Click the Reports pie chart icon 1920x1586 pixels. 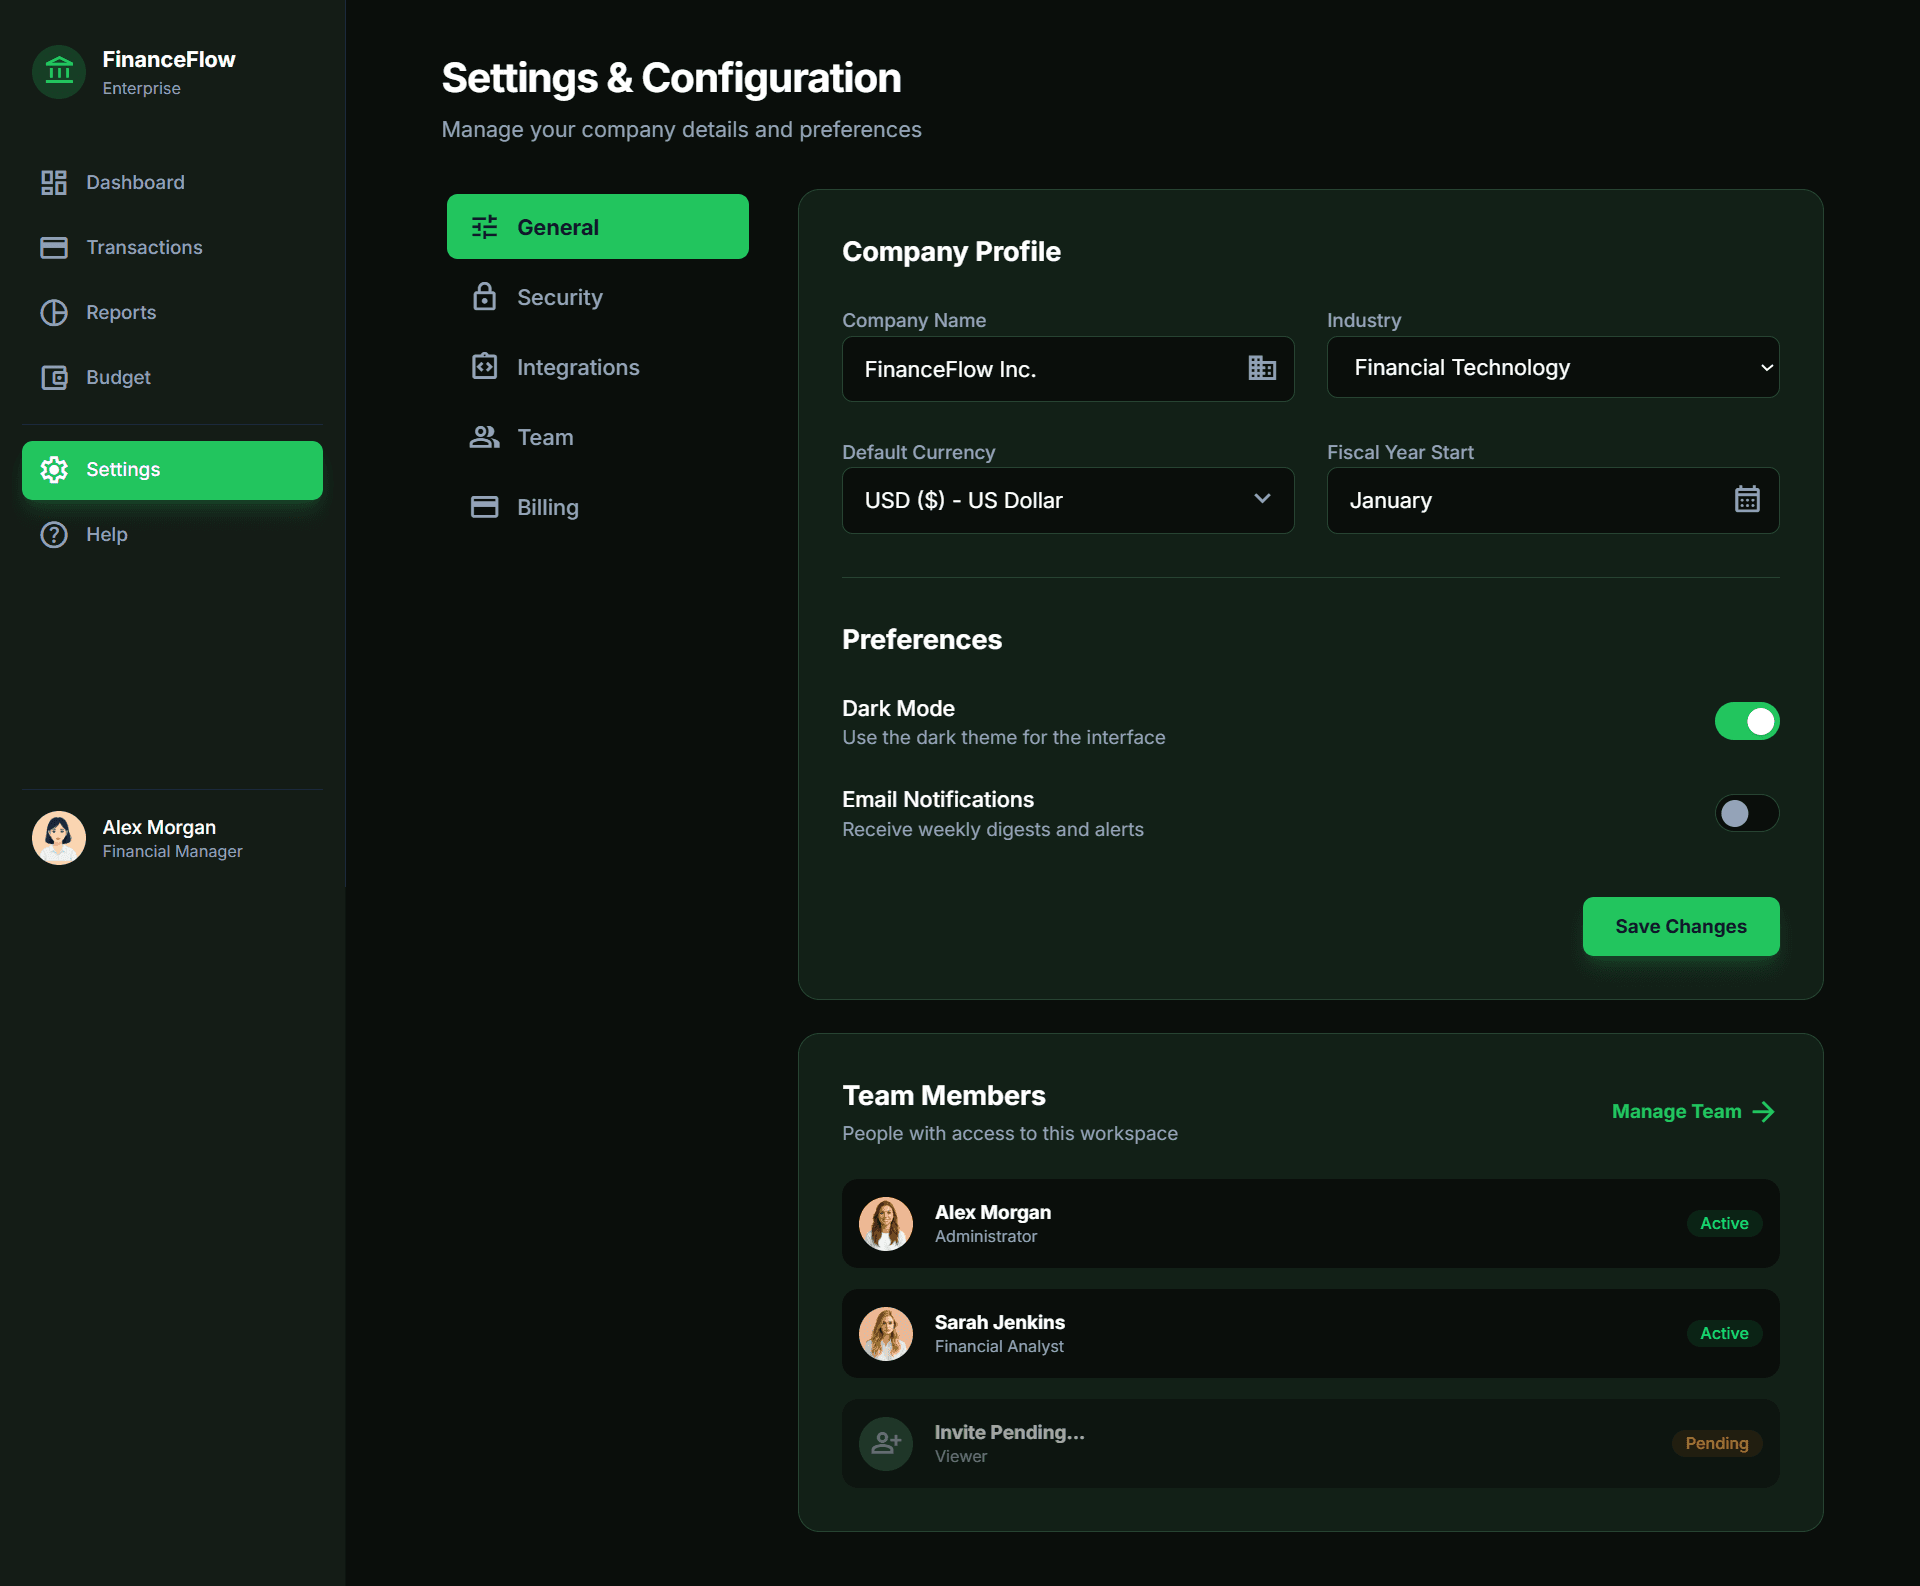pyautogui.click(x=54, y=312)
